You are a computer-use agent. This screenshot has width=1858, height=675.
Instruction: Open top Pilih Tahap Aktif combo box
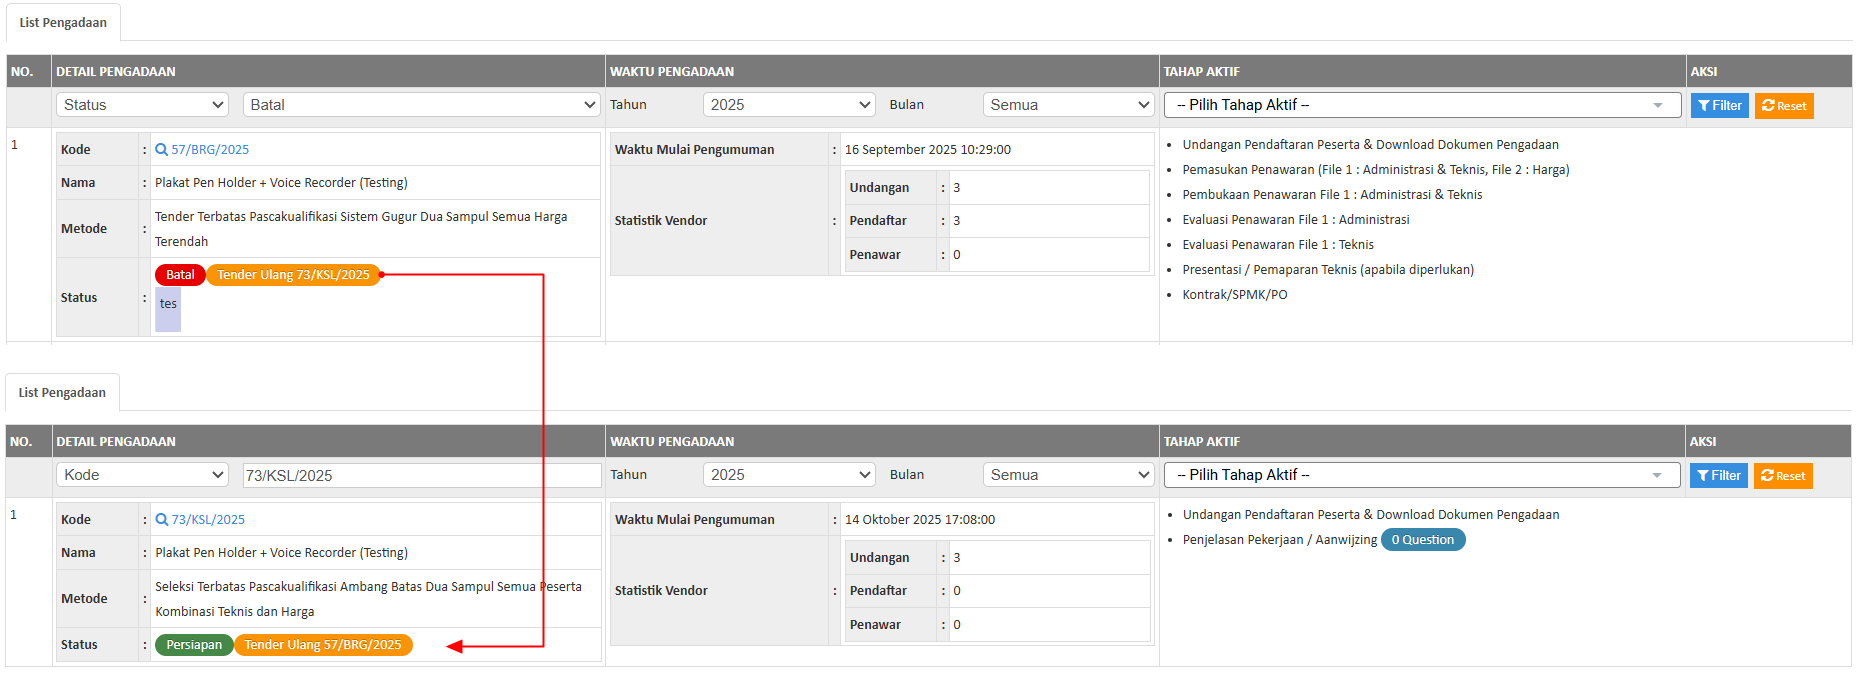(1421, 105)
